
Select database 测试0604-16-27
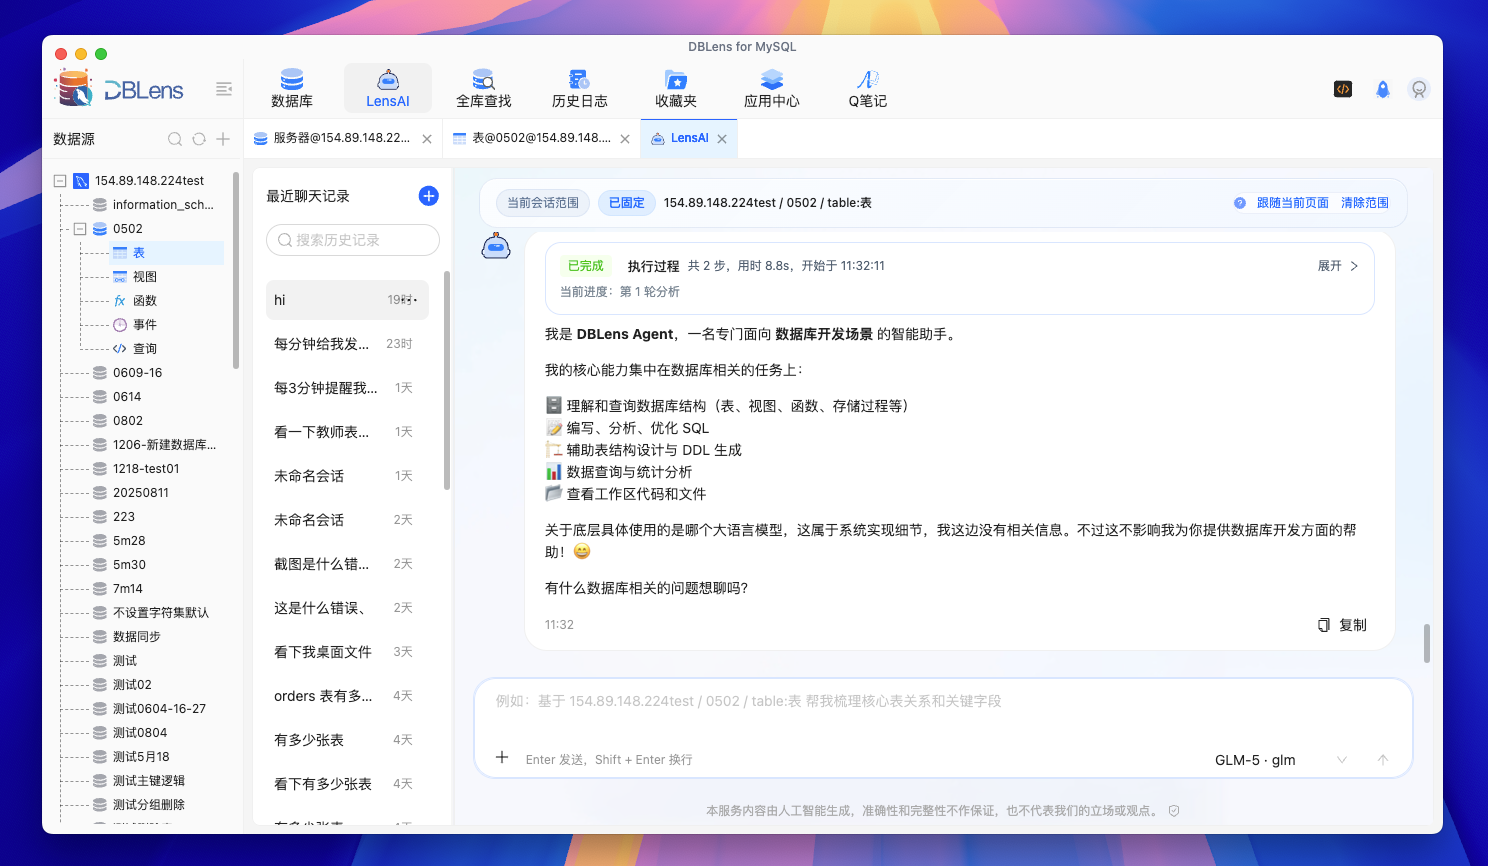159,709
